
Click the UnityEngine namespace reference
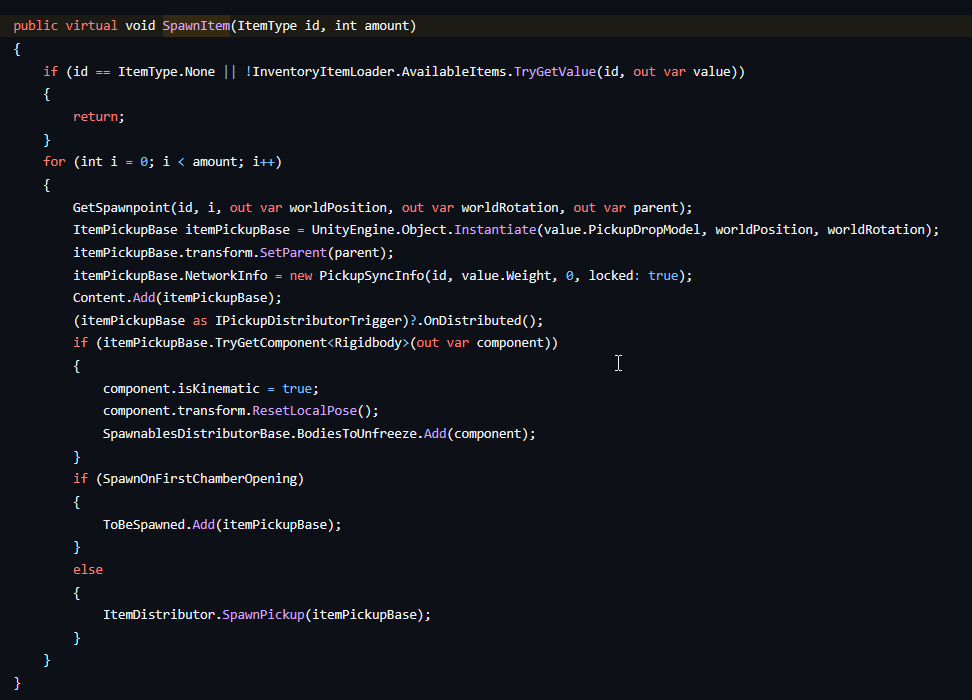point(353,230)
